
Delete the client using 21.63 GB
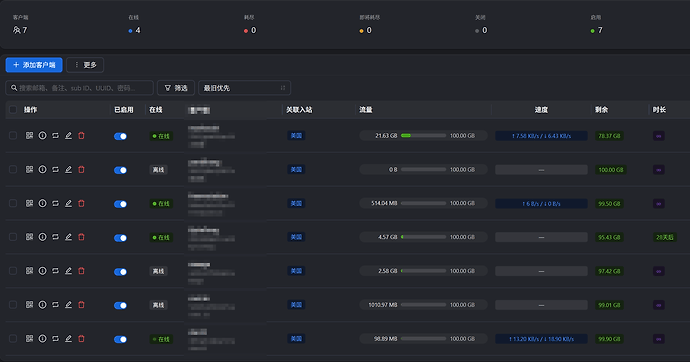coord(81,135)
